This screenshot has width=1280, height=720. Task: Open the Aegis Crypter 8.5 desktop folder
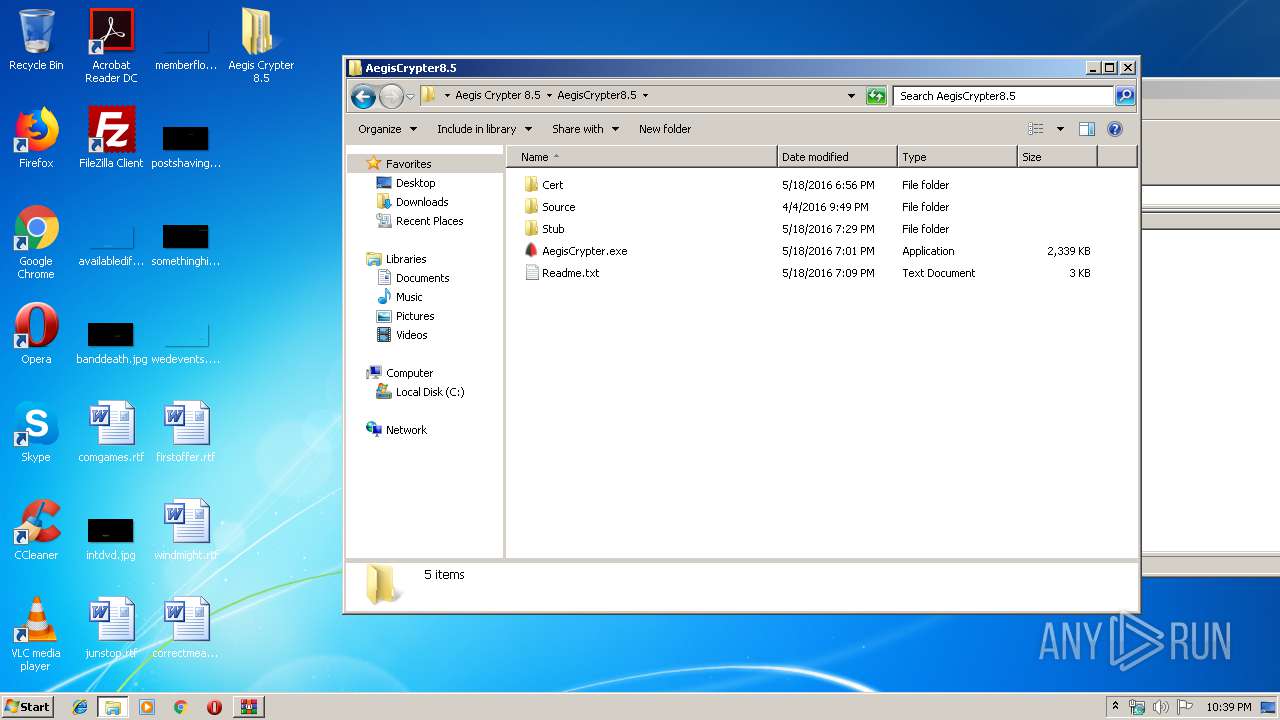tap(261, 46)
